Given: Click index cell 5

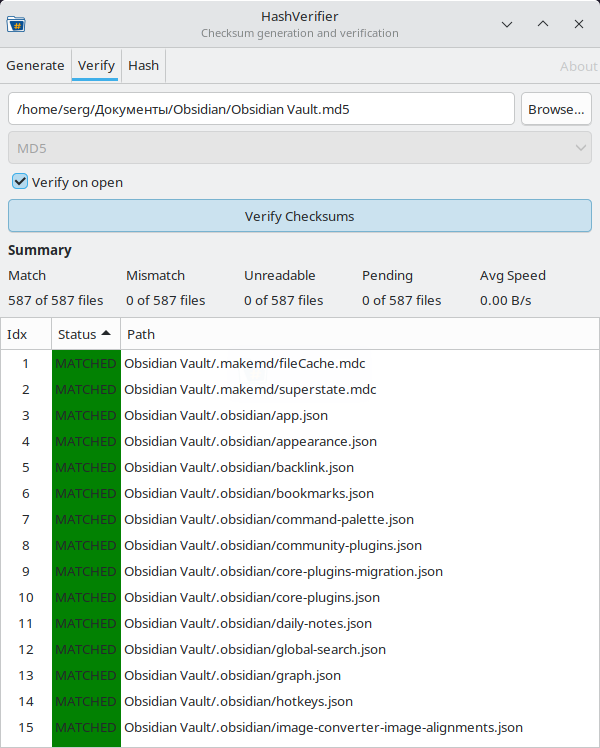Looking at the screenshot, I should tap(26, 468).
